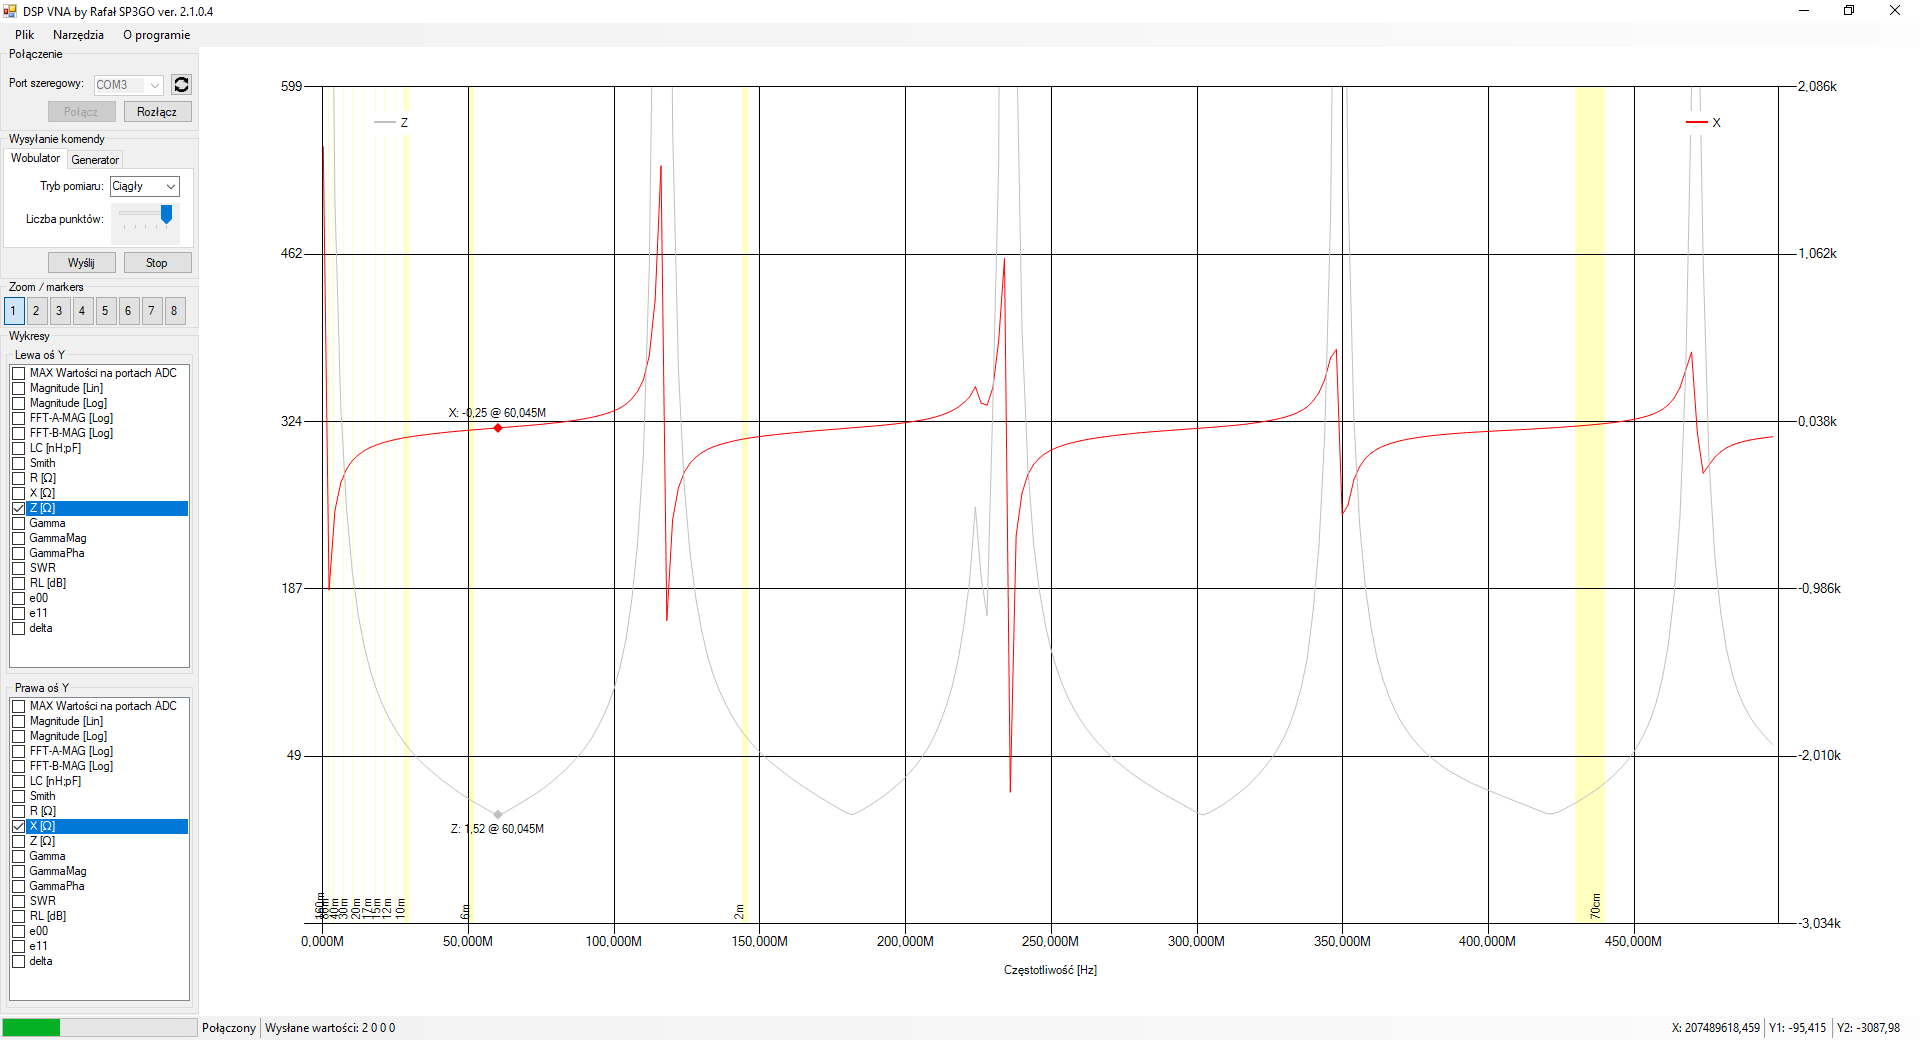Uncheck Z [Ω] in Lewa oś Y list
1920x1040 pixels.
pyautogui.click(x=19, y=508)
